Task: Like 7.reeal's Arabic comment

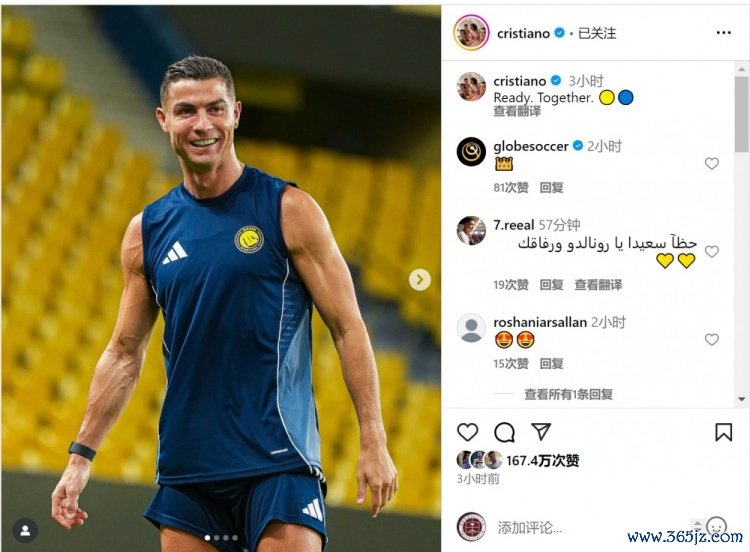Action: click(x=712, y=252)
